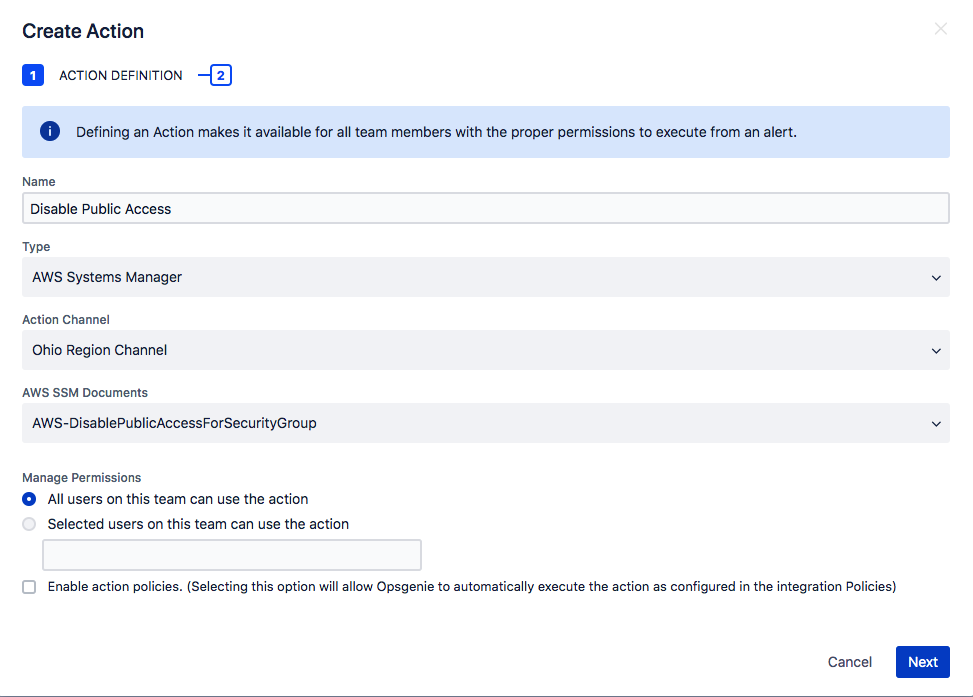The image size is (973, 697).
Task: Click the info icon in the blue banner
Action: pyautogui.click(x=49, y=131)
